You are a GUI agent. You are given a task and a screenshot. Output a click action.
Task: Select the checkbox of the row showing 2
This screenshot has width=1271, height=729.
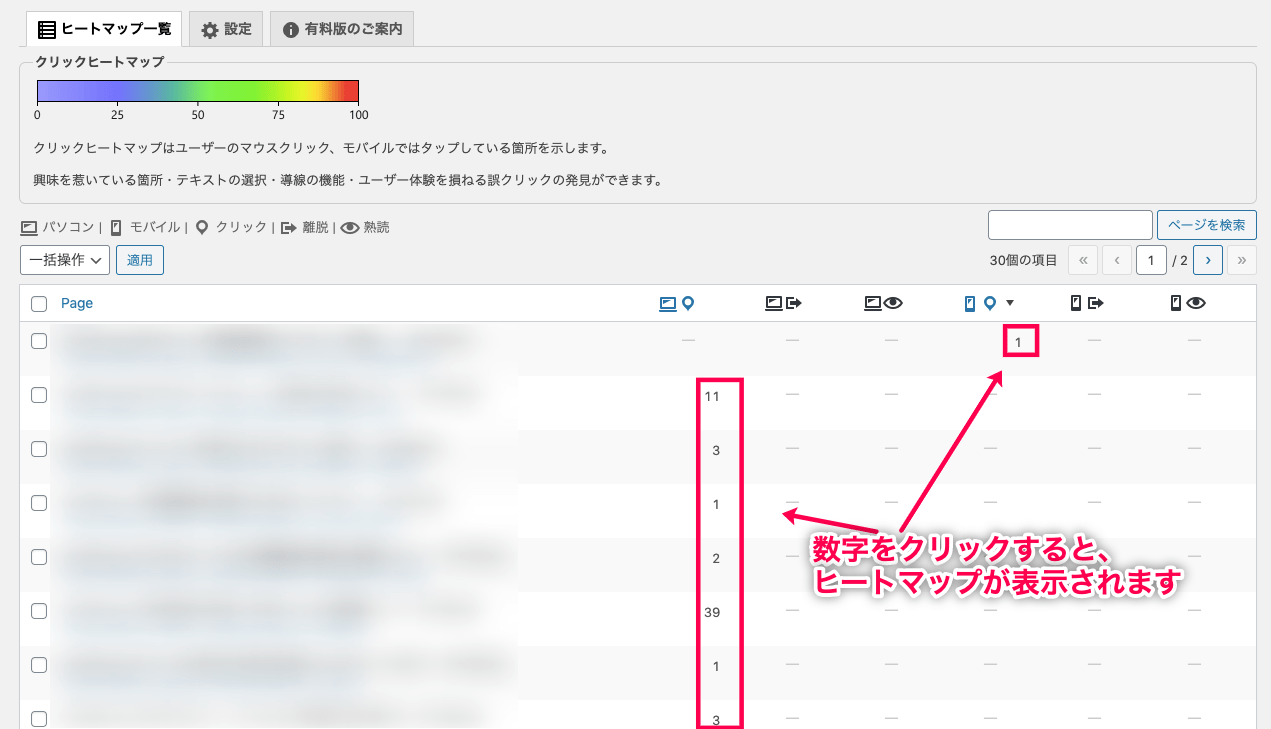(x=39, y=557)
